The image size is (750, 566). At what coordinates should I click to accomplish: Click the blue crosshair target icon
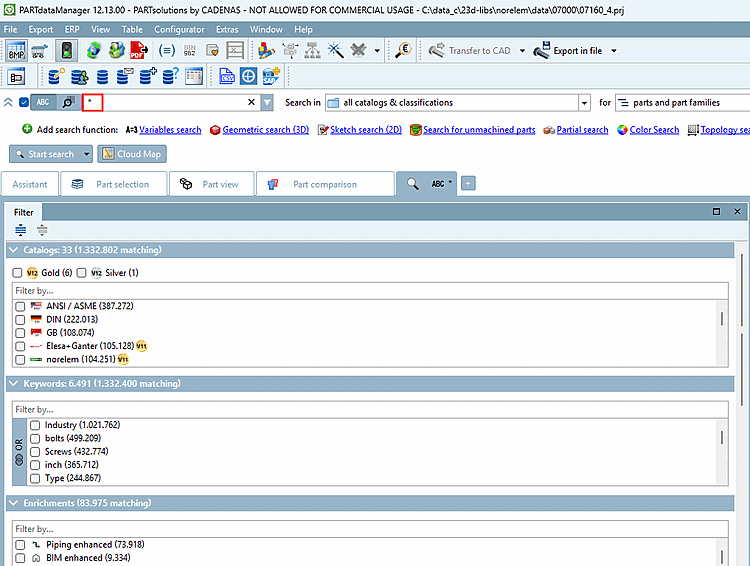(249, 76)
